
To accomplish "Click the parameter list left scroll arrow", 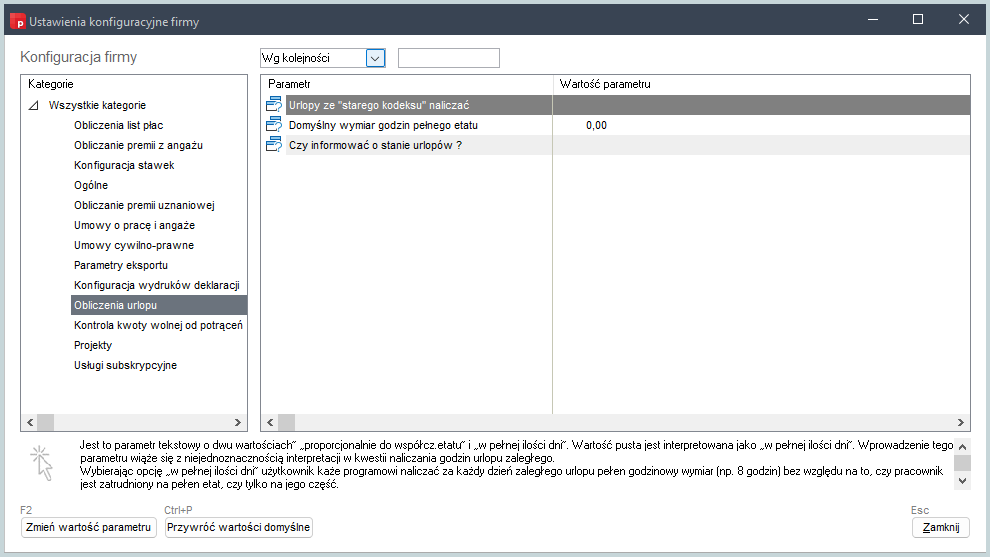I will [270, 422].
